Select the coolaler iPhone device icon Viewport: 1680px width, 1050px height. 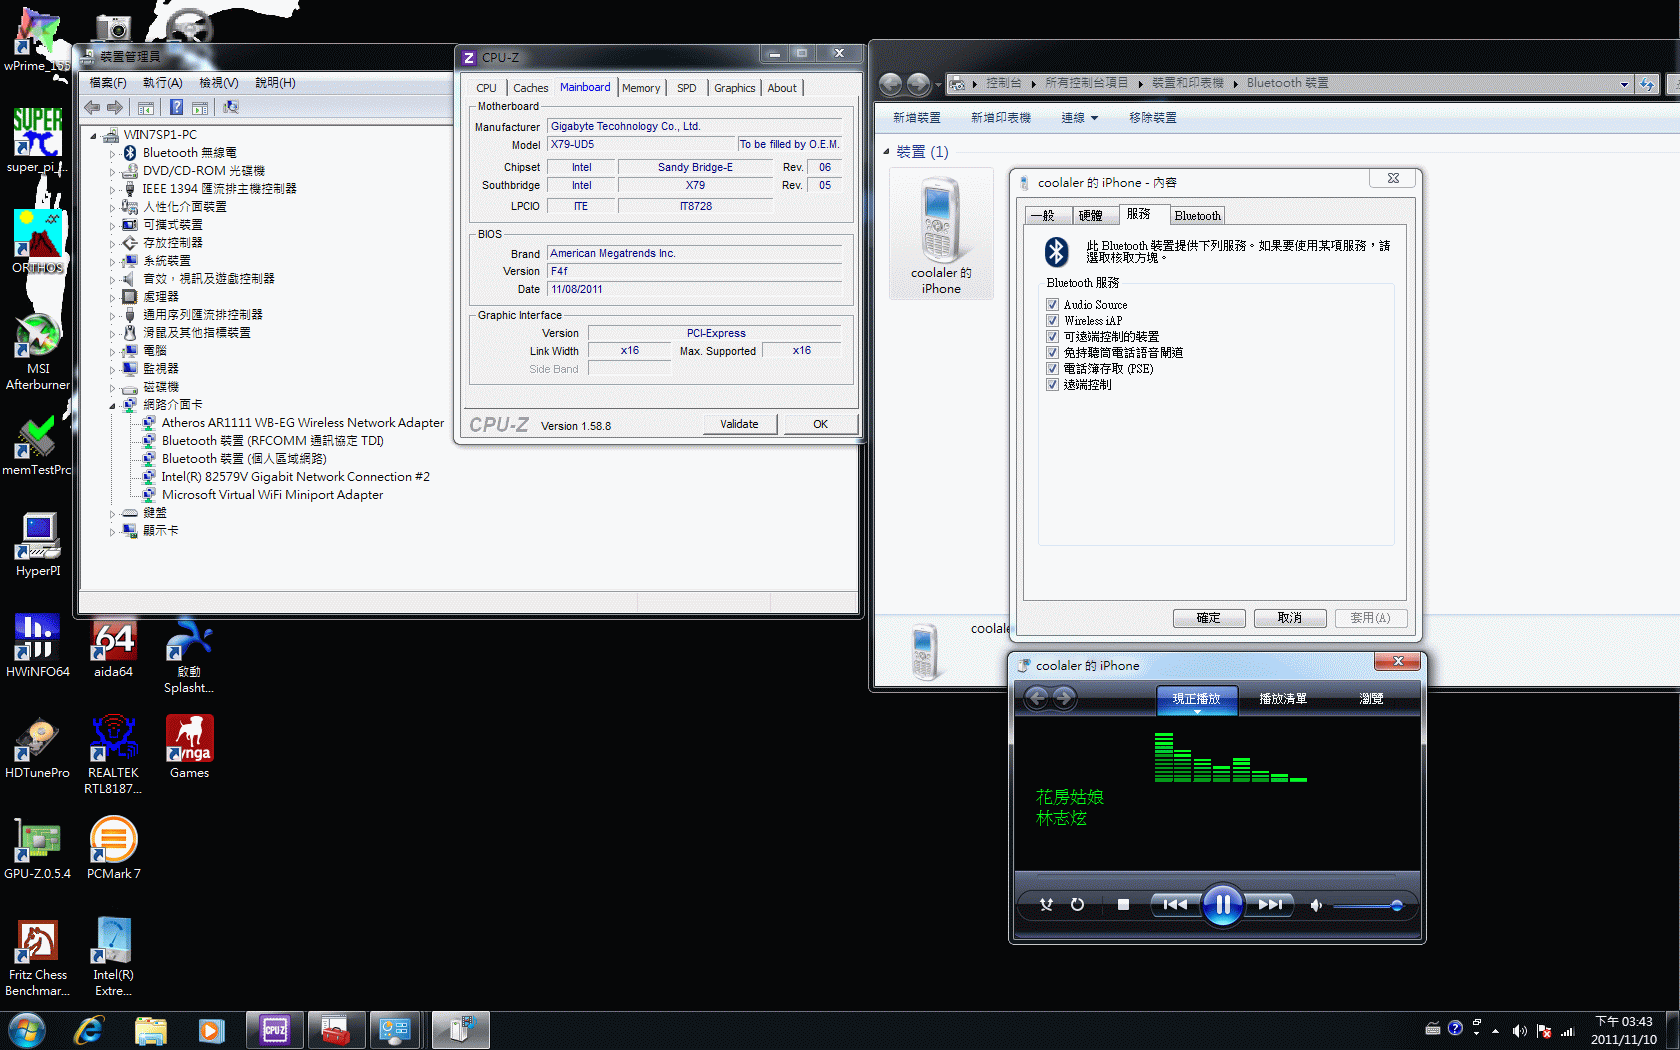tap(940, 234)
